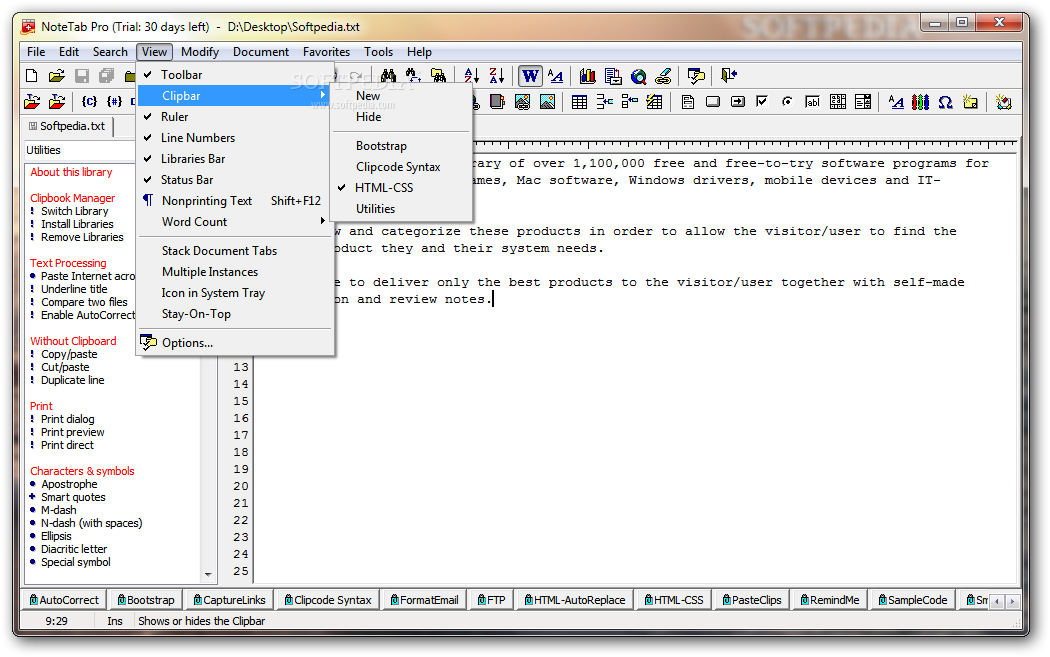Switch to FormatEmail clipbar tab

click(x=424, y=600)
